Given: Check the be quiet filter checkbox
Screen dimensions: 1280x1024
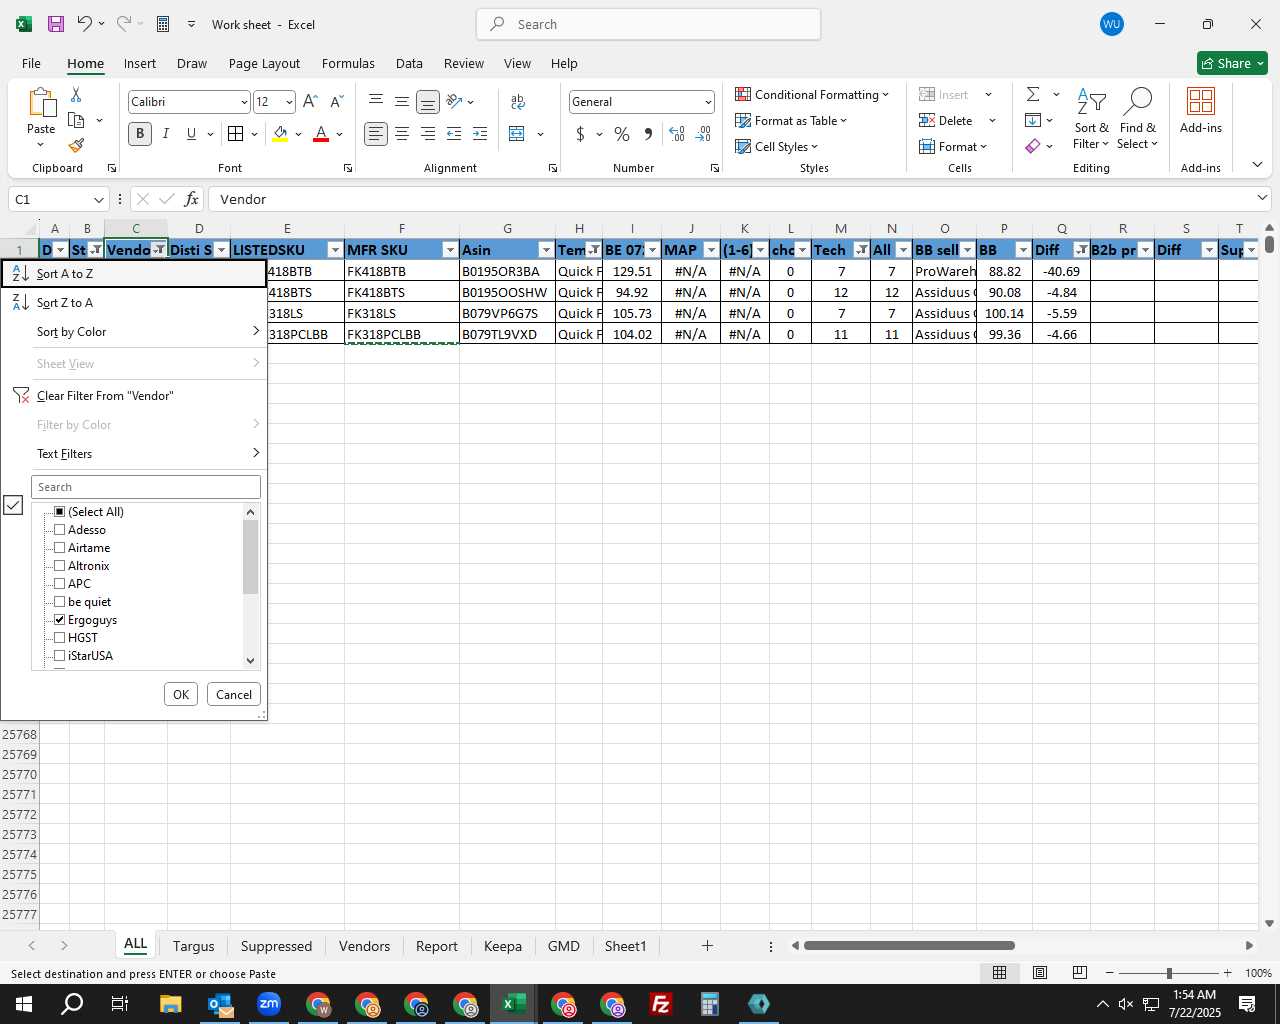Looking at the screenshot, I should (x=59, y=601).
